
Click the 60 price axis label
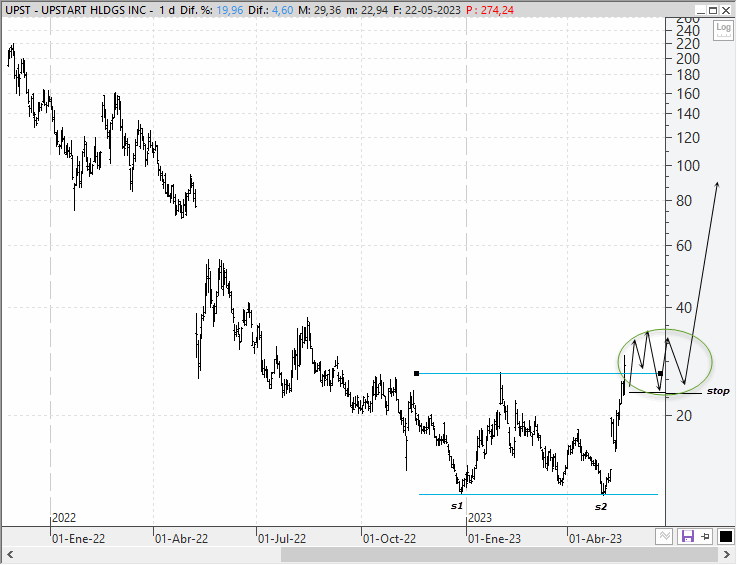point(684,246)
